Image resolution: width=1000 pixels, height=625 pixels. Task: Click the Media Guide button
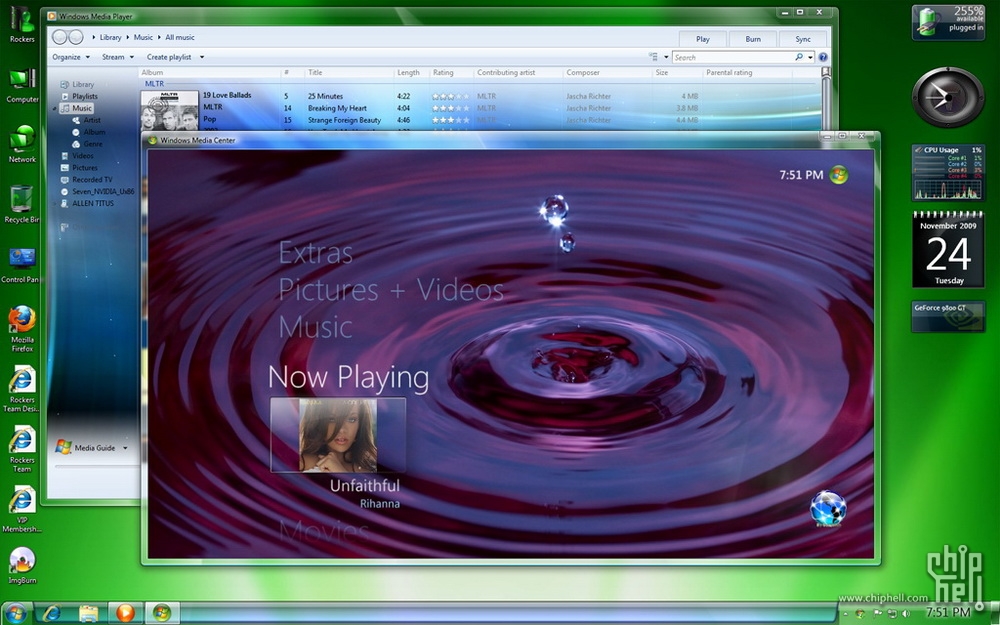point(85,447)
